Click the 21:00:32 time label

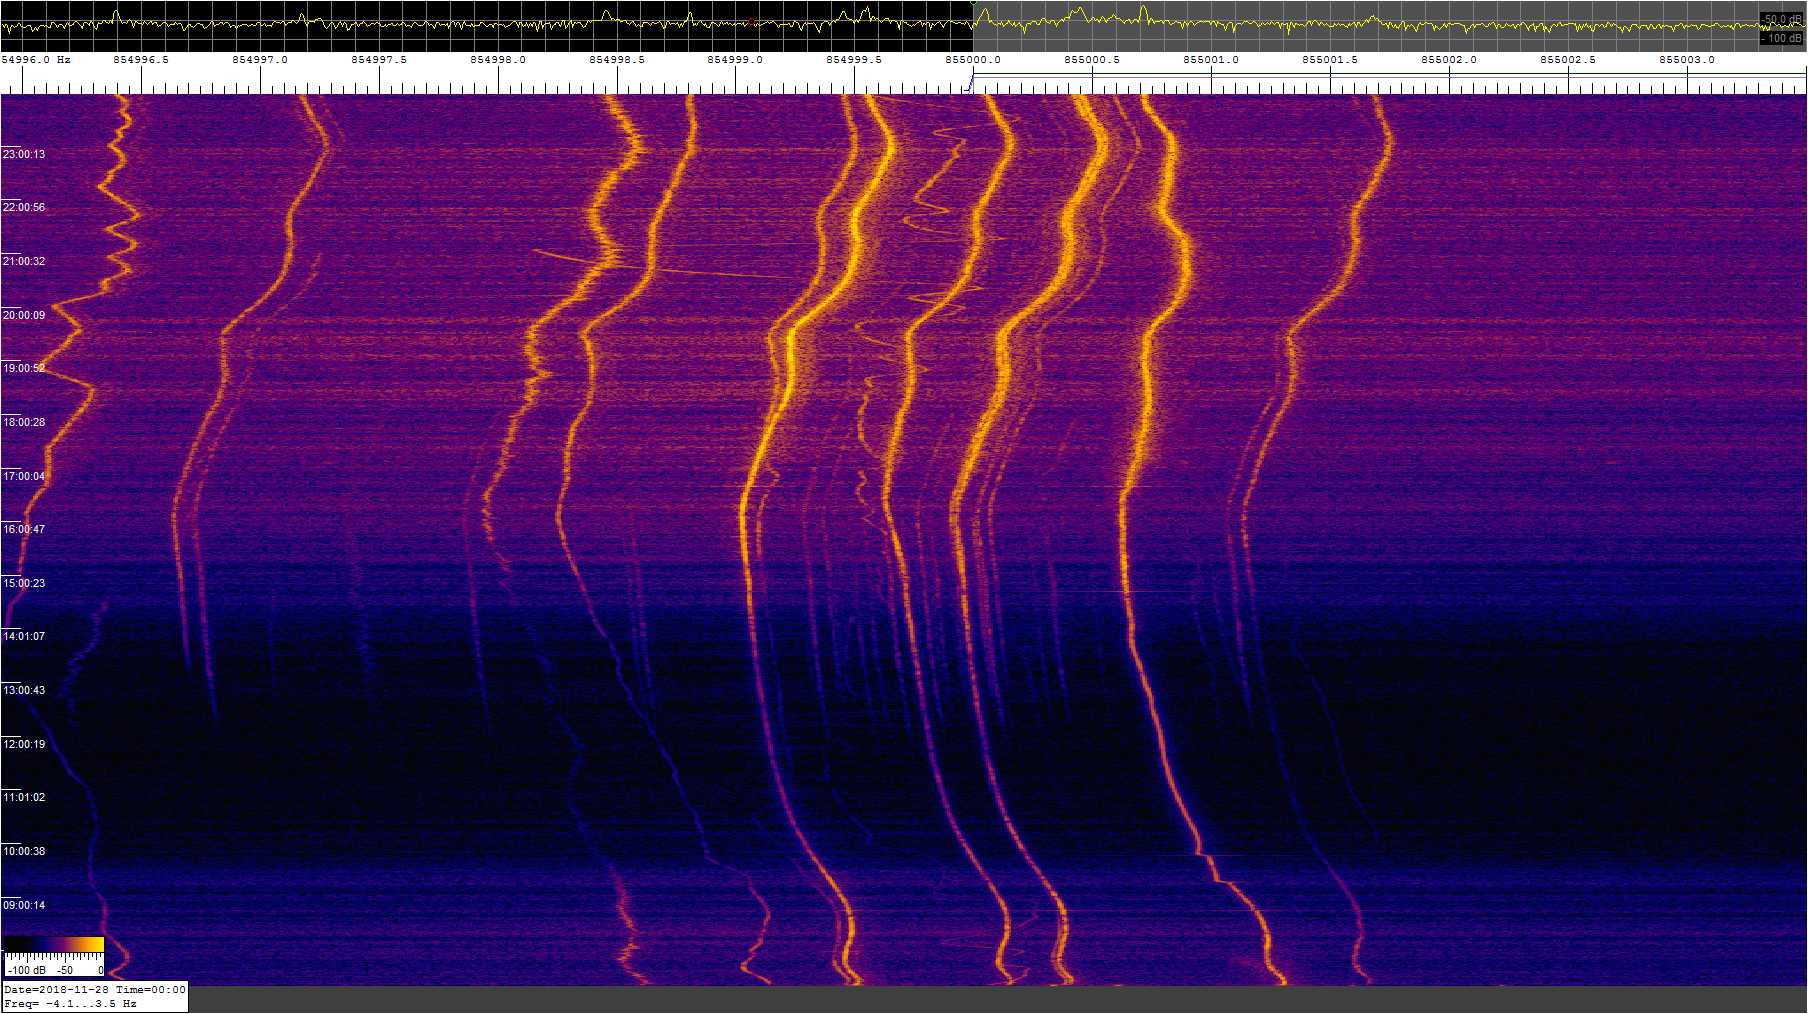coord(24,261)
